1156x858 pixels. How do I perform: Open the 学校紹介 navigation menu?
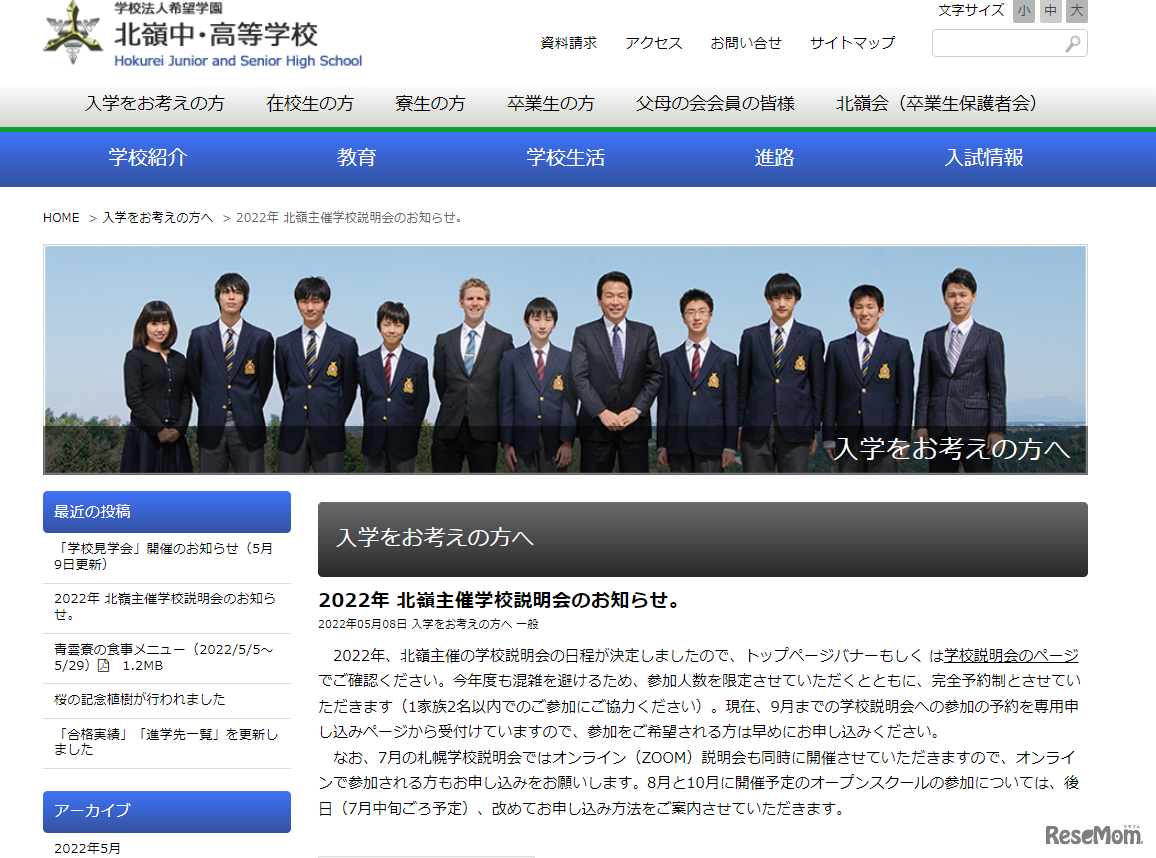coord(147,158)
